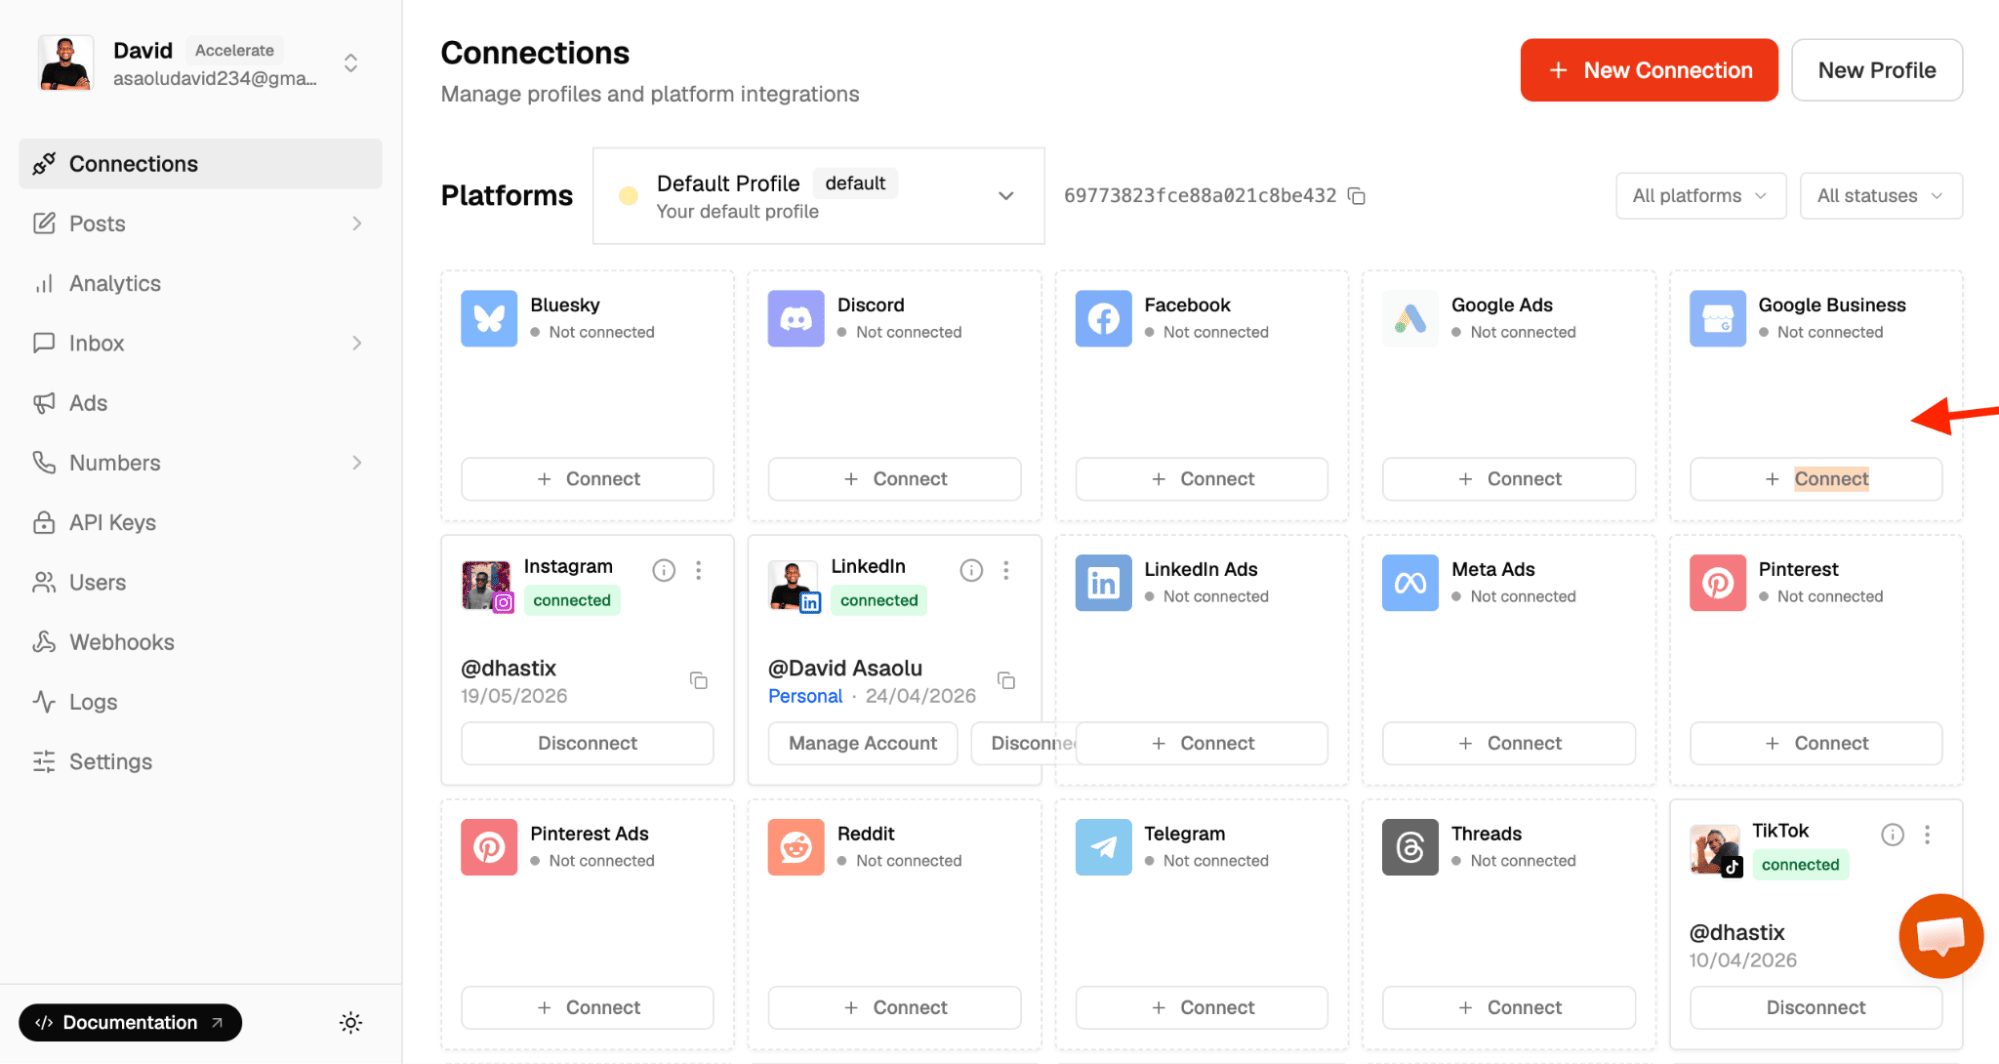Click the Google Ads platform icon
The image size is (1999, 1064).
[x=1410, y=318]
